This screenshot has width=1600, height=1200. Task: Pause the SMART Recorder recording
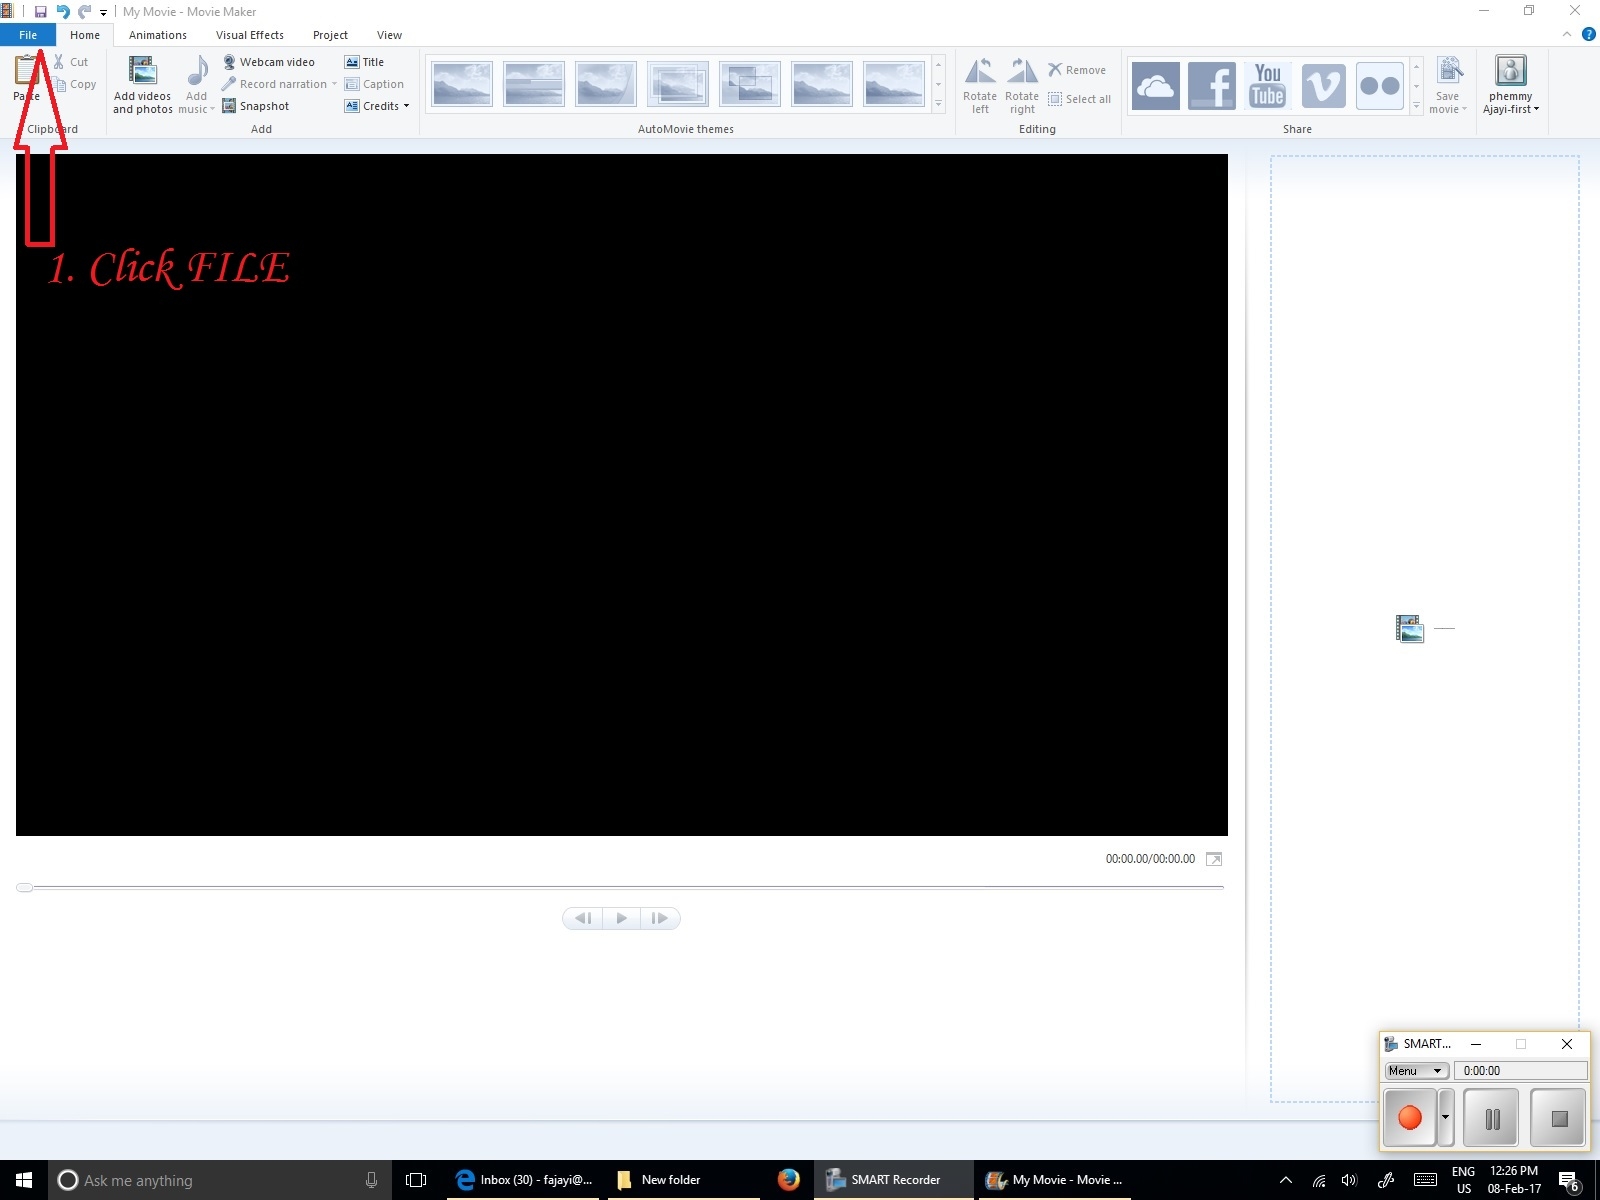[x=1491, y=1118]
